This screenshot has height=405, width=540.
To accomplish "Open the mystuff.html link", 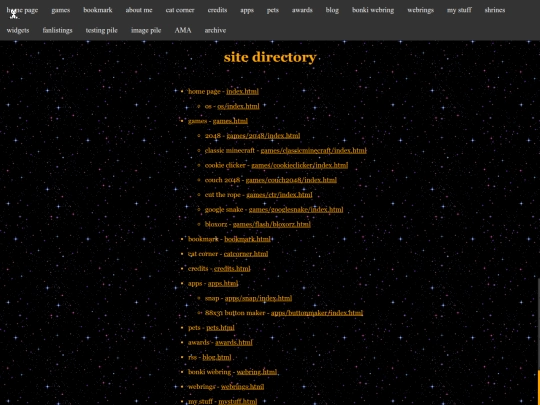I will (x=238, y=401).
